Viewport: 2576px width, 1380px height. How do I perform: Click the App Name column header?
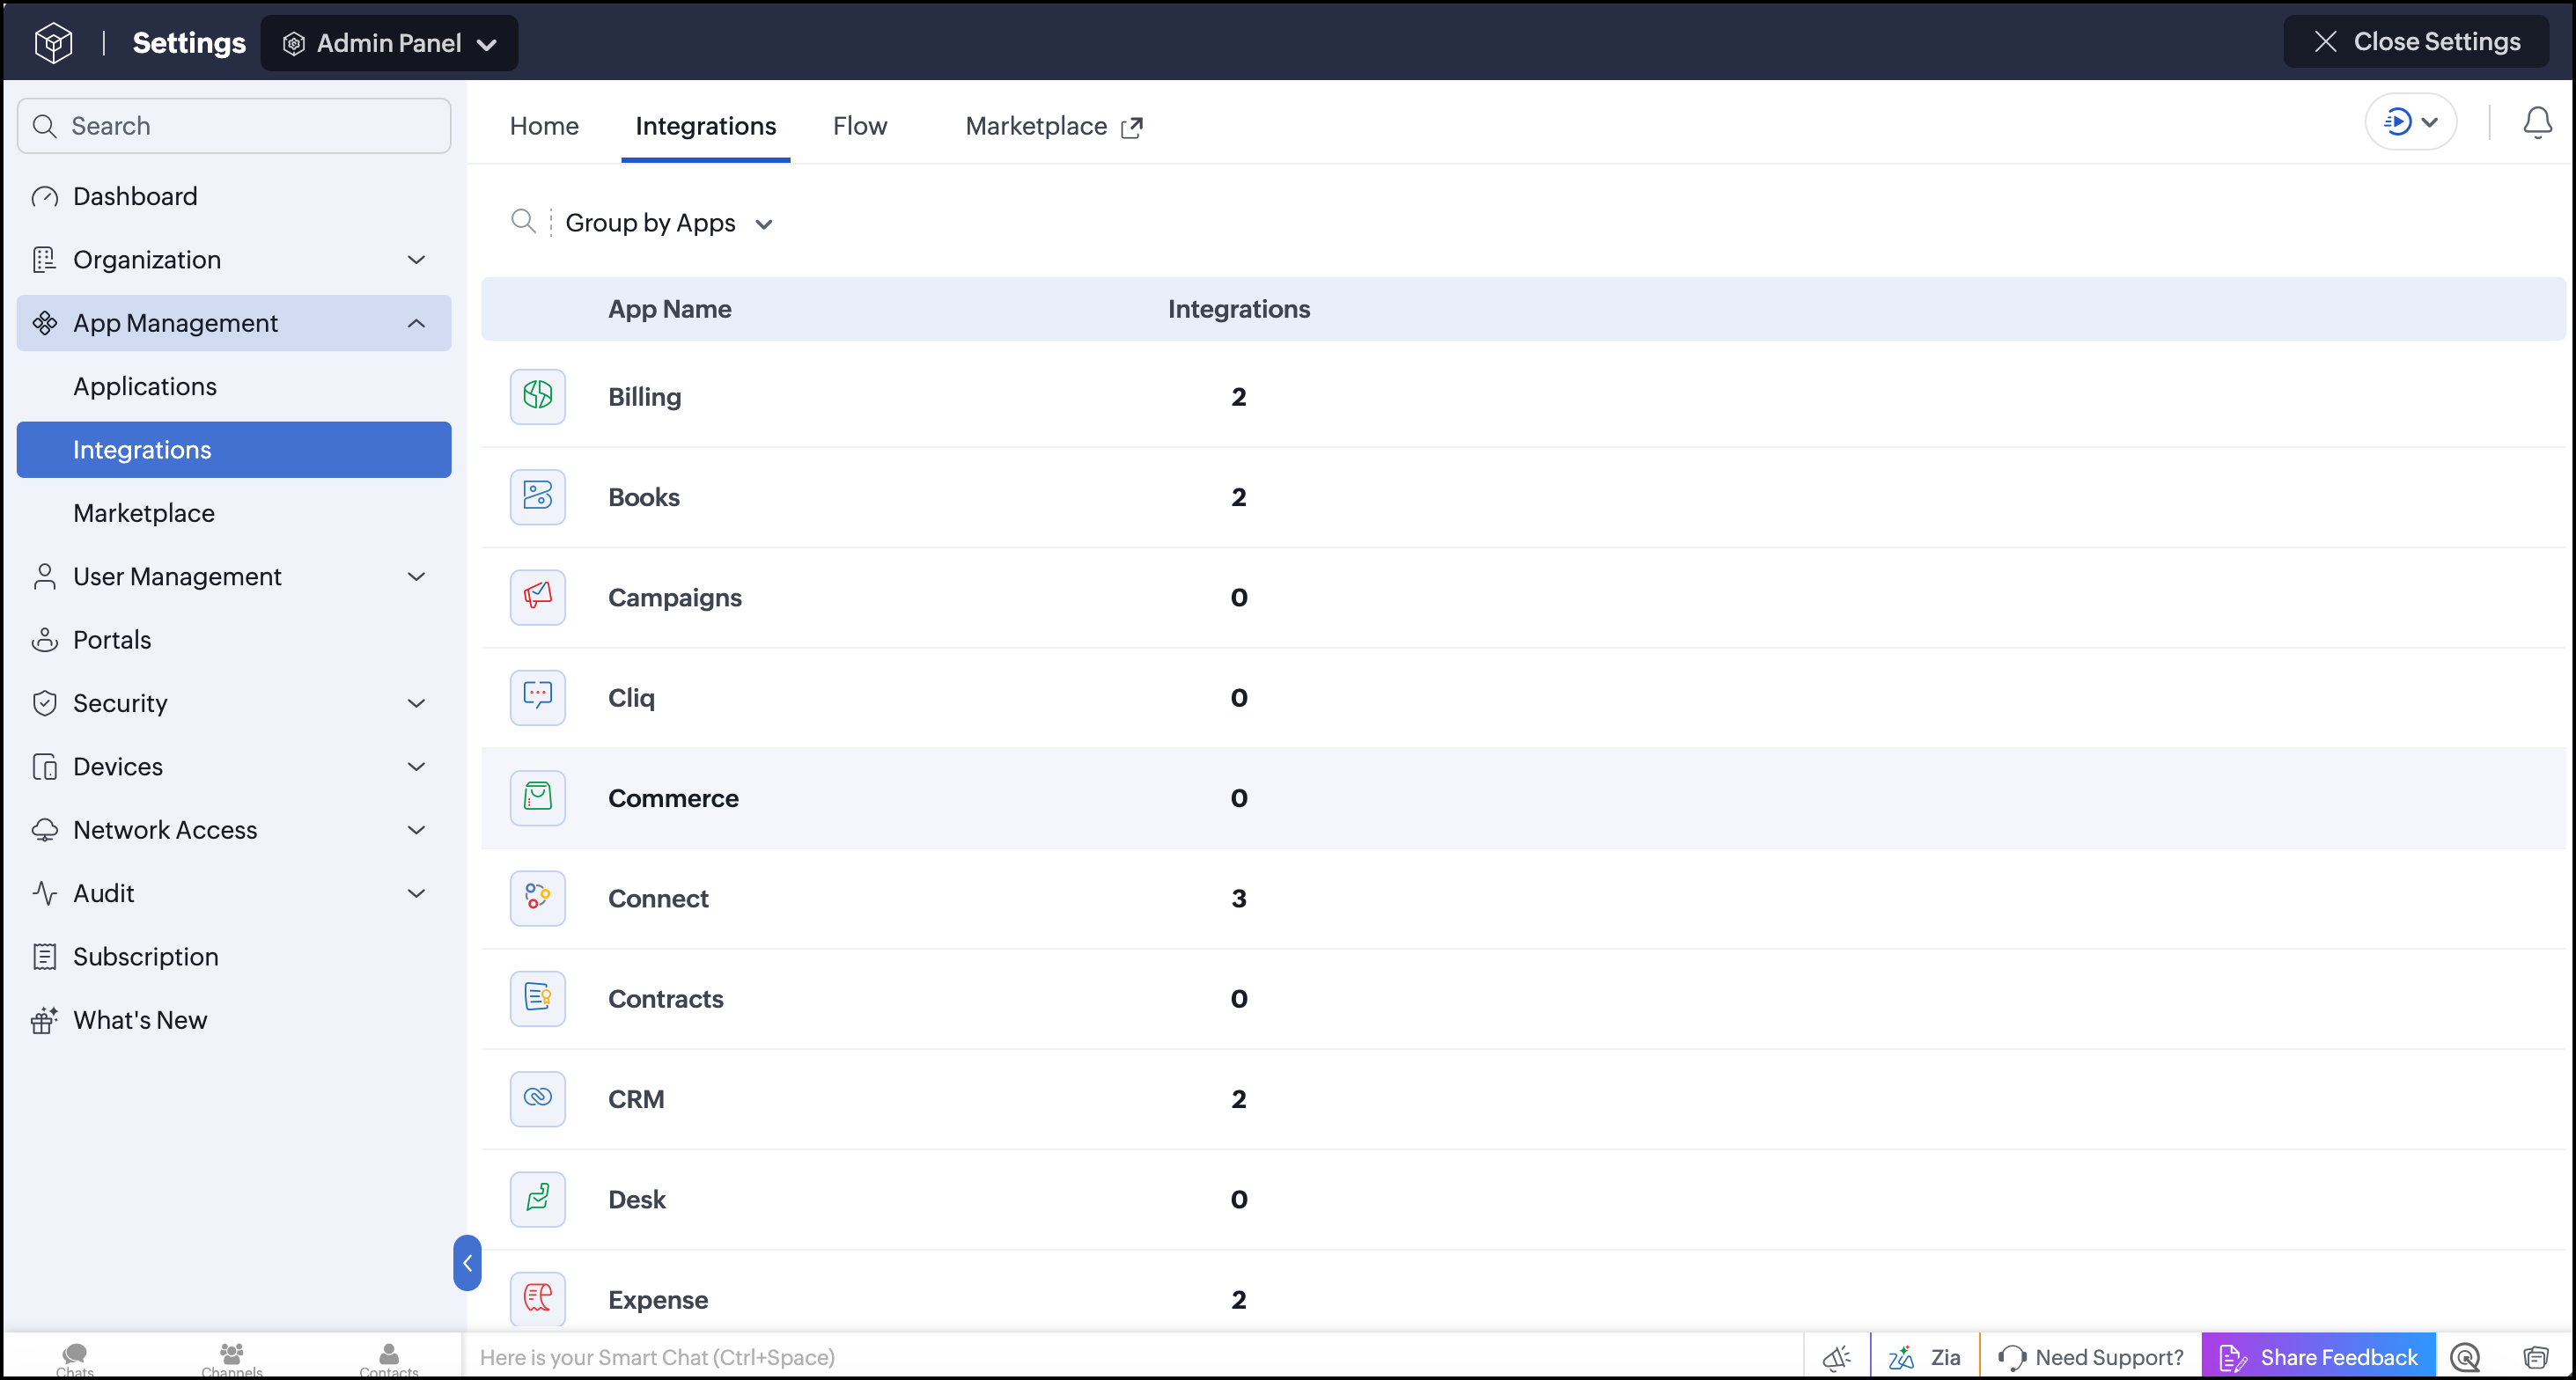[669, 309]
